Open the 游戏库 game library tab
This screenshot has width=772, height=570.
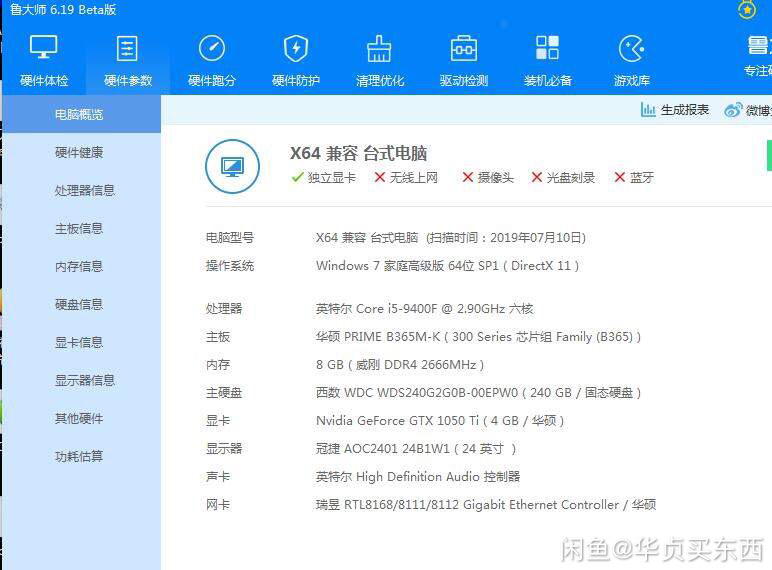point(632,60)
